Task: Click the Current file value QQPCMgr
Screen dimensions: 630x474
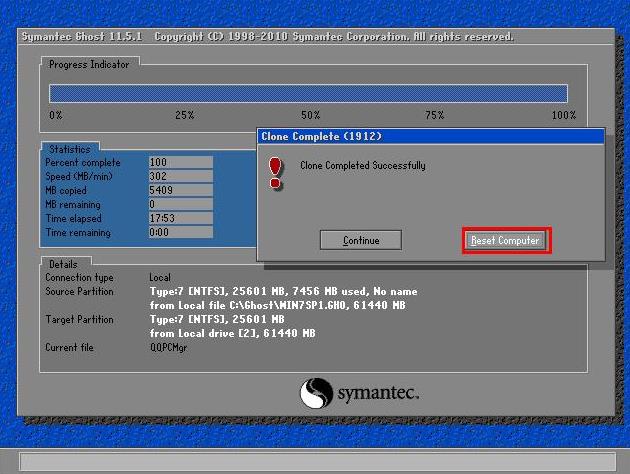Action: (169, 347)
